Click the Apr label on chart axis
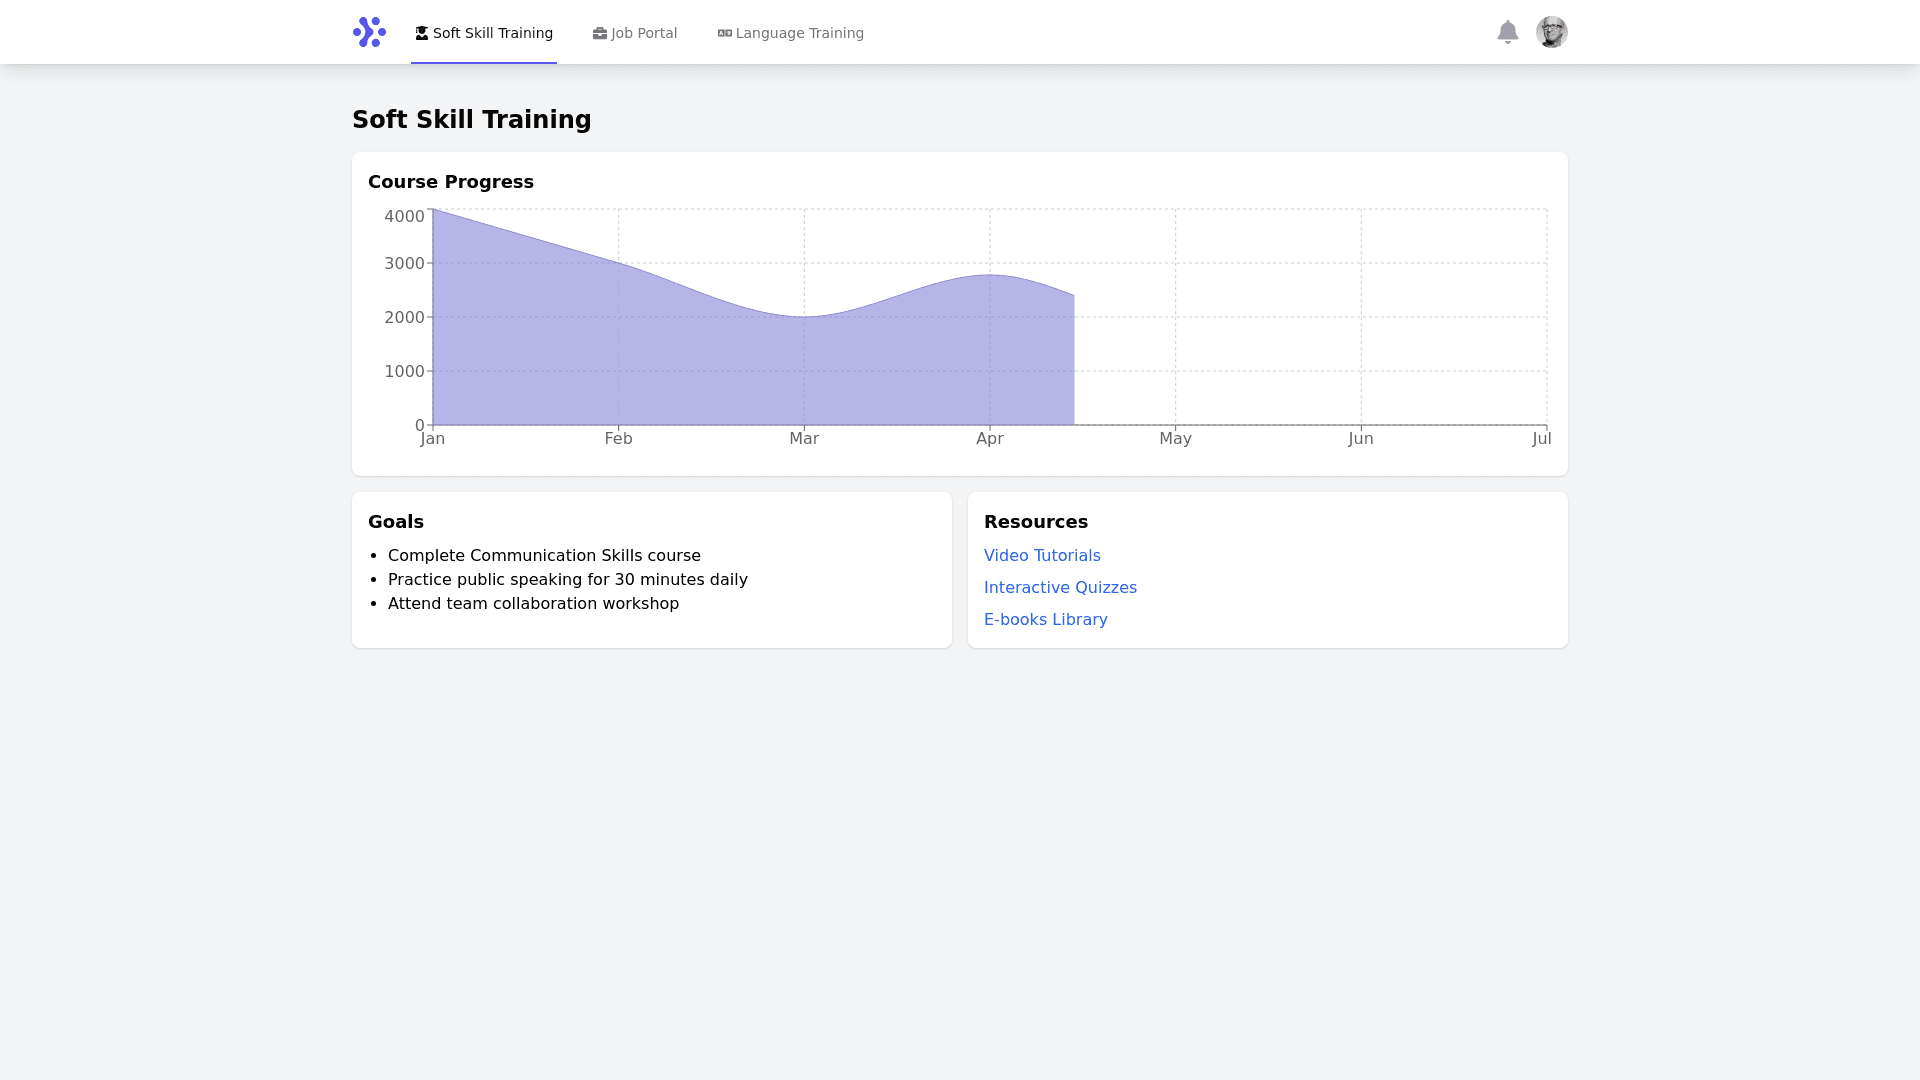The image size is (1920, 1080). 989,438
